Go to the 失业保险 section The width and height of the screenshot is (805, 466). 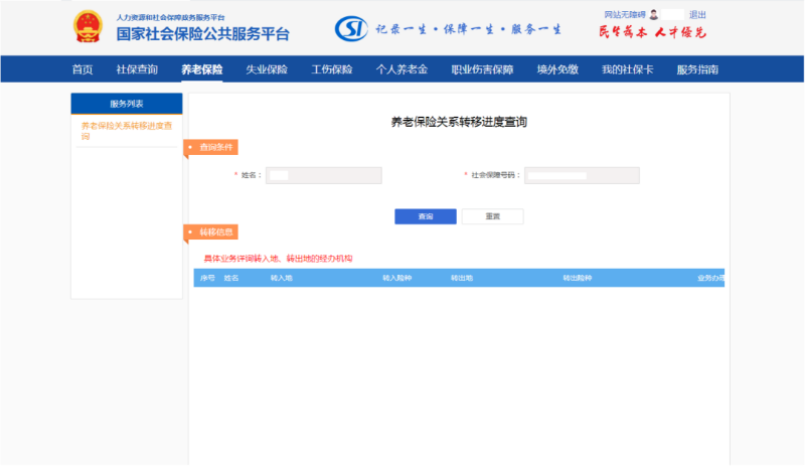point(267,70)
